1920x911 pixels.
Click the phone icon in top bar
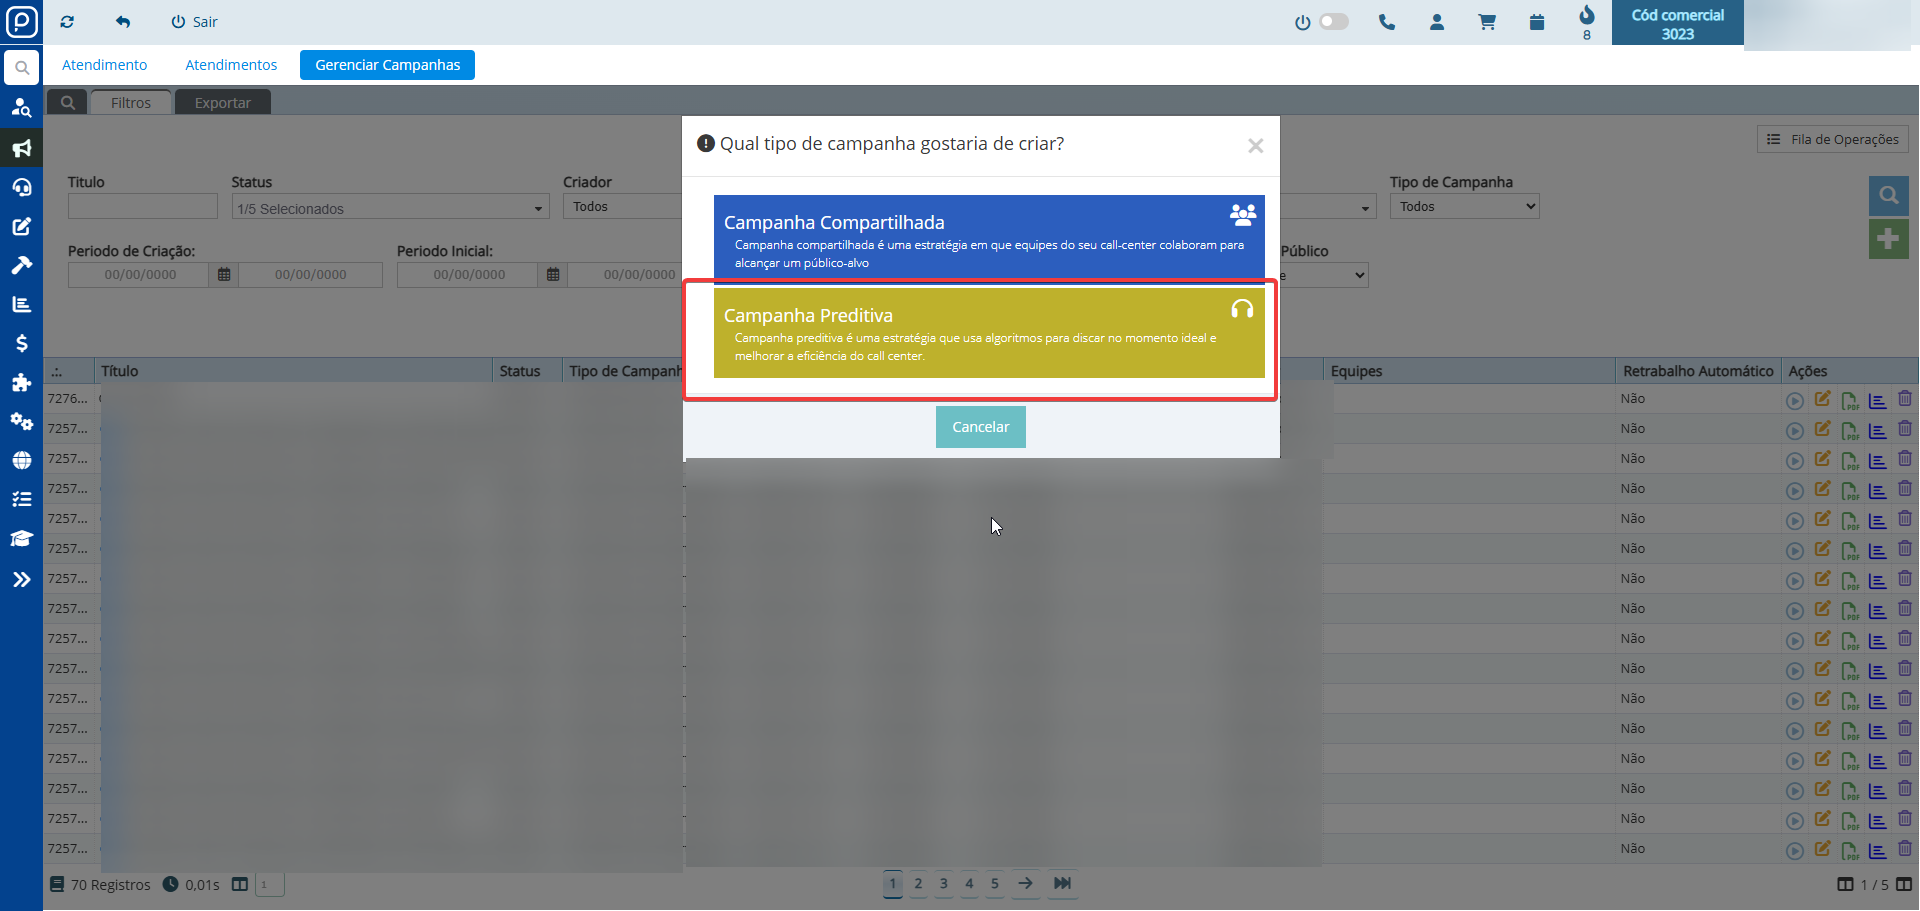(x=1386, y=22)
